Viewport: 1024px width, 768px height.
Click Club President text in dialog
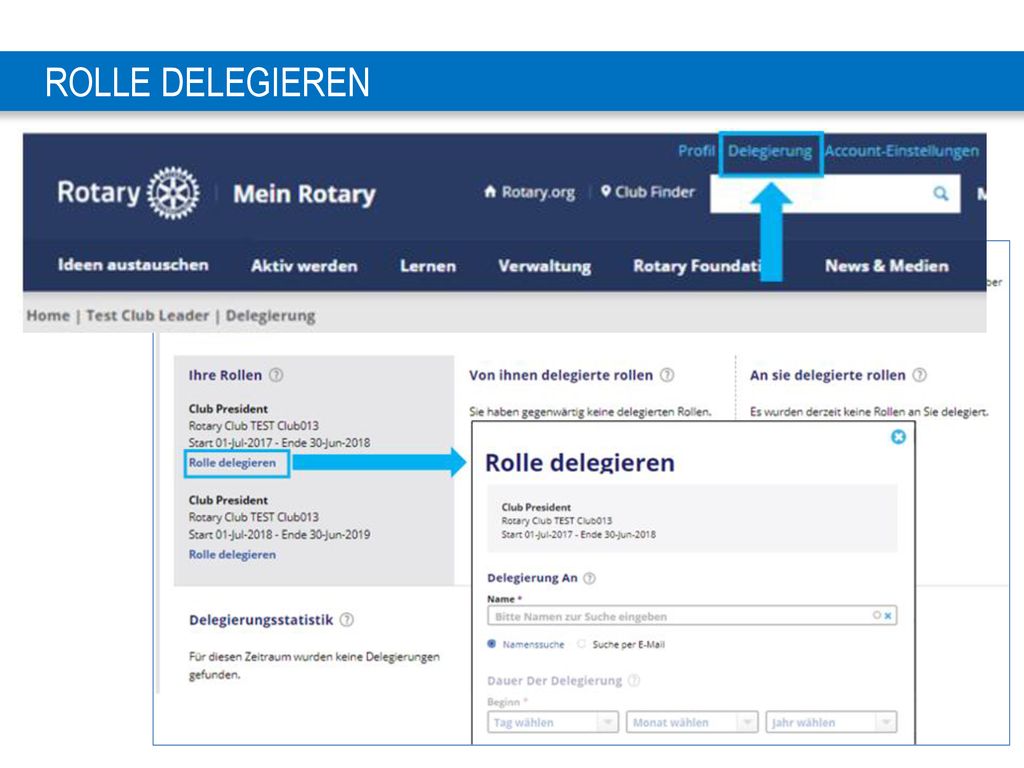[x=536, y=507]
